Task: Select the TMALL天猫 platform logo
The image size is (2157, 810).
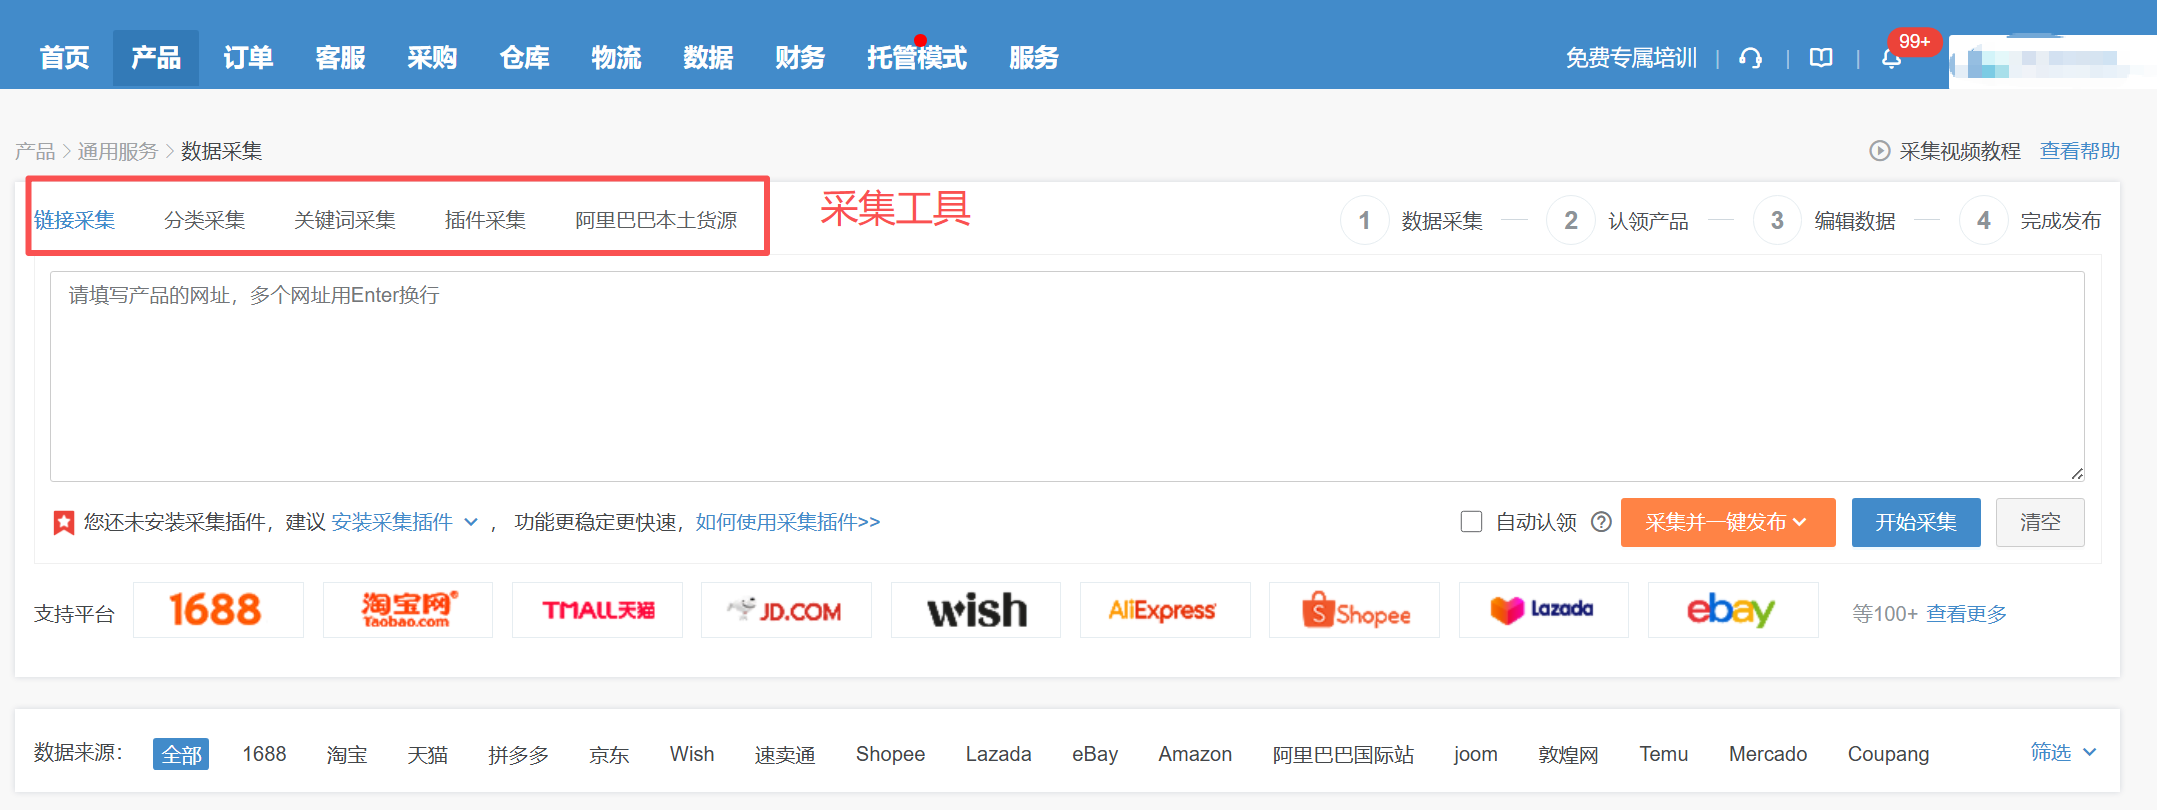Action: click(597, 610)
